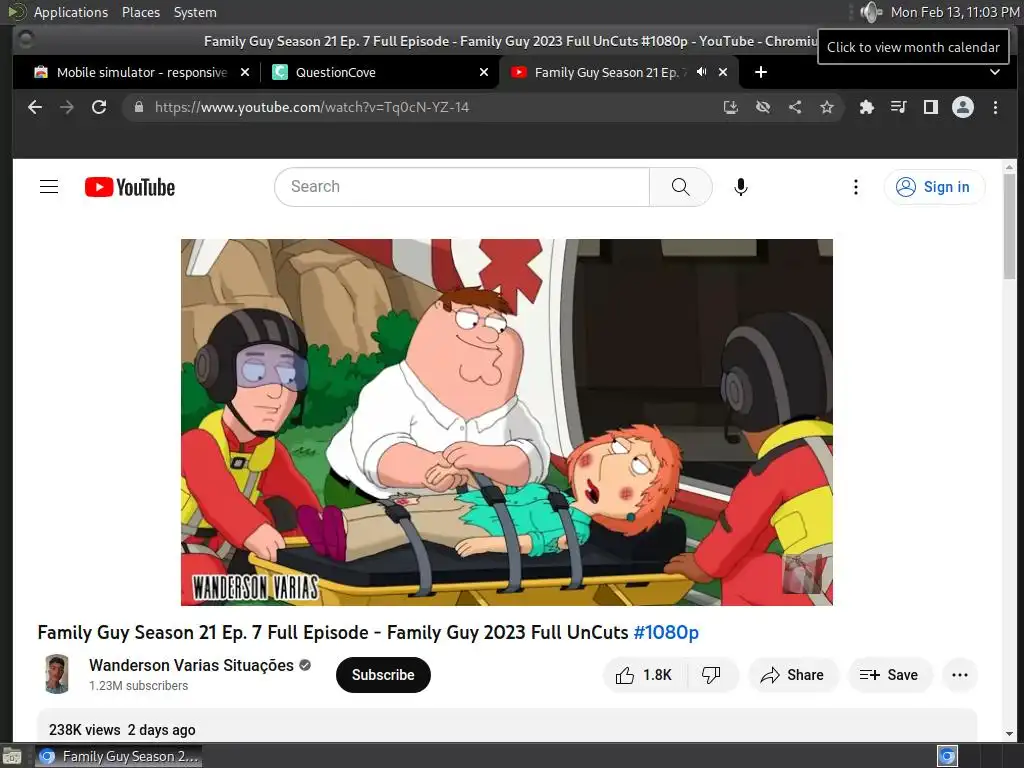Go back with the browser back arrow
The height and width of the screenshot is (768, 1024).
35,107
